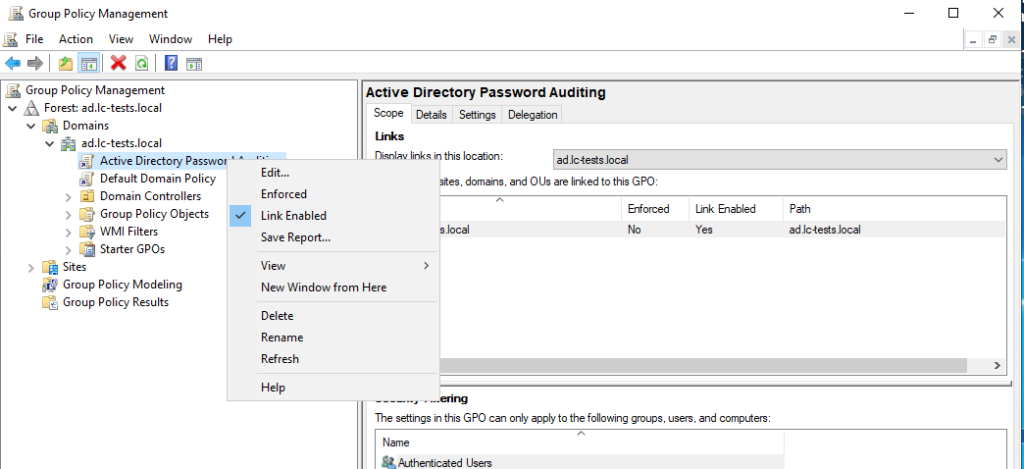Select the Scope tab
The image size is (1024, 469).
[x=388, y=113]
